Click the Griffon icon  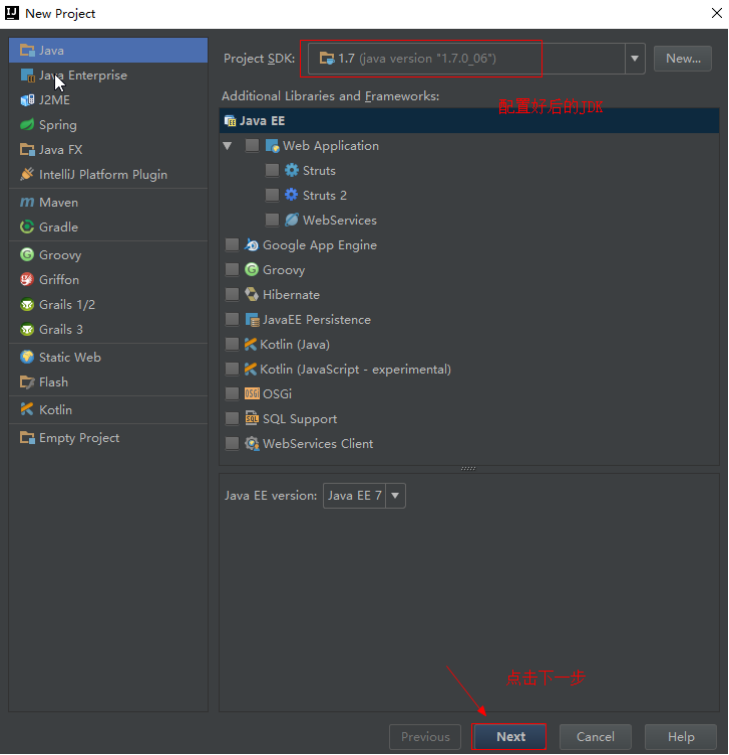coord(27,279)
